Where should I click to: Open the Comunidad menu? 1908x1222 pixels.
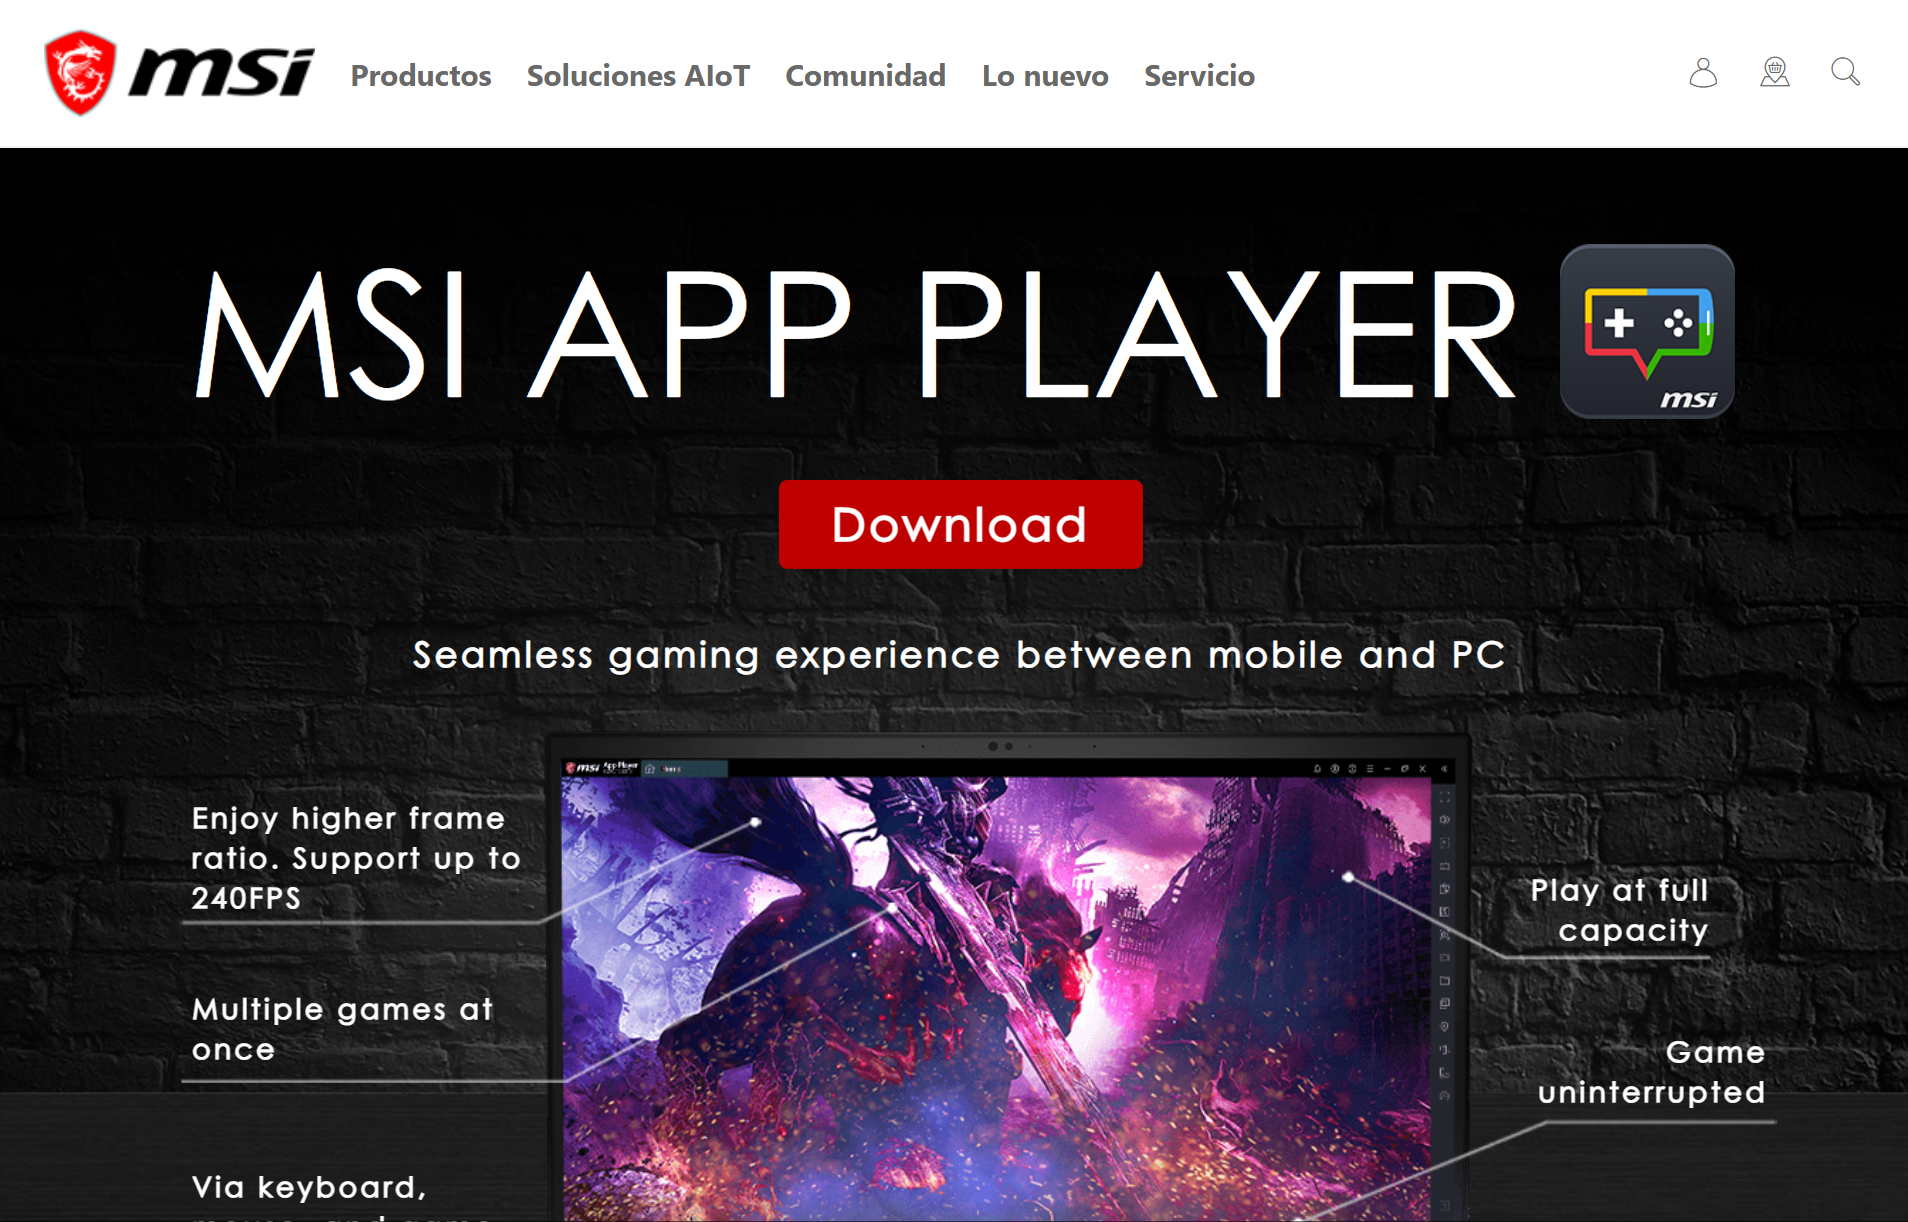(x=865, y=76)
